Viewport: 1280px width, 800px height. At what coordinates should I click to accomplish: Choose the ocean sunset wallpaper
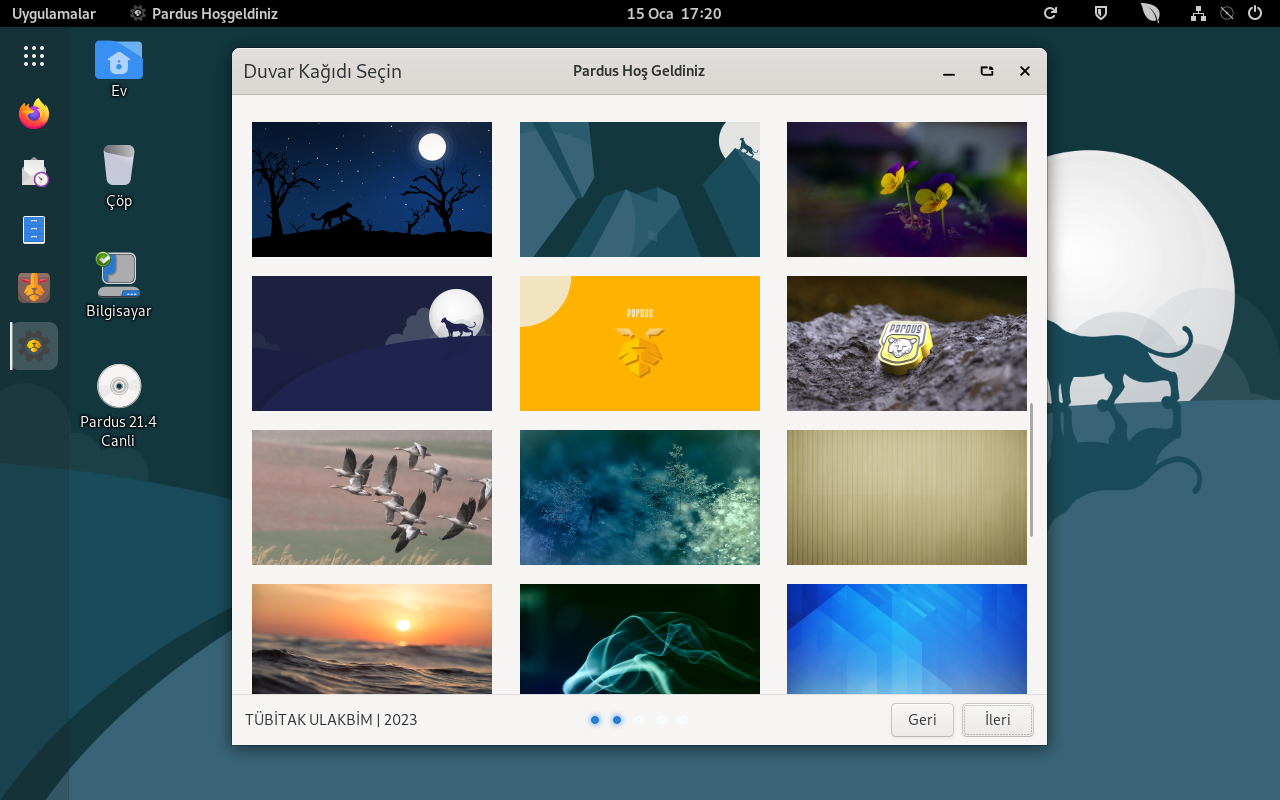[372, 639]
